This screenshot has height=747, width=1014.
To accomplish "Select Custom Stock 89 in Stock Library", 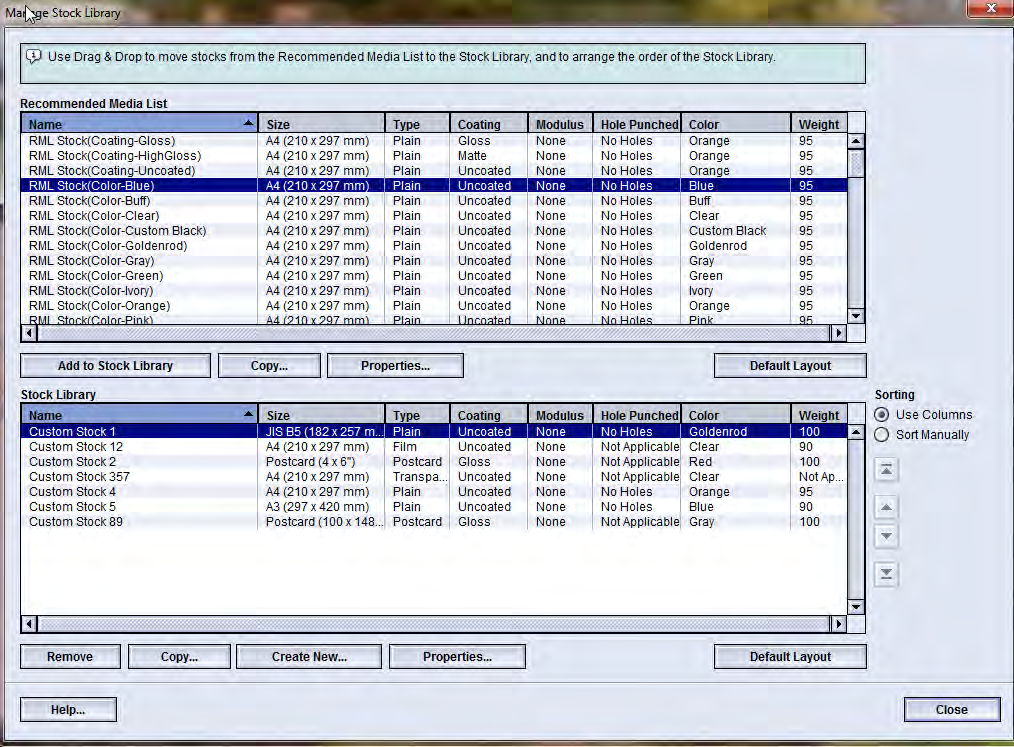I will 434,521.
